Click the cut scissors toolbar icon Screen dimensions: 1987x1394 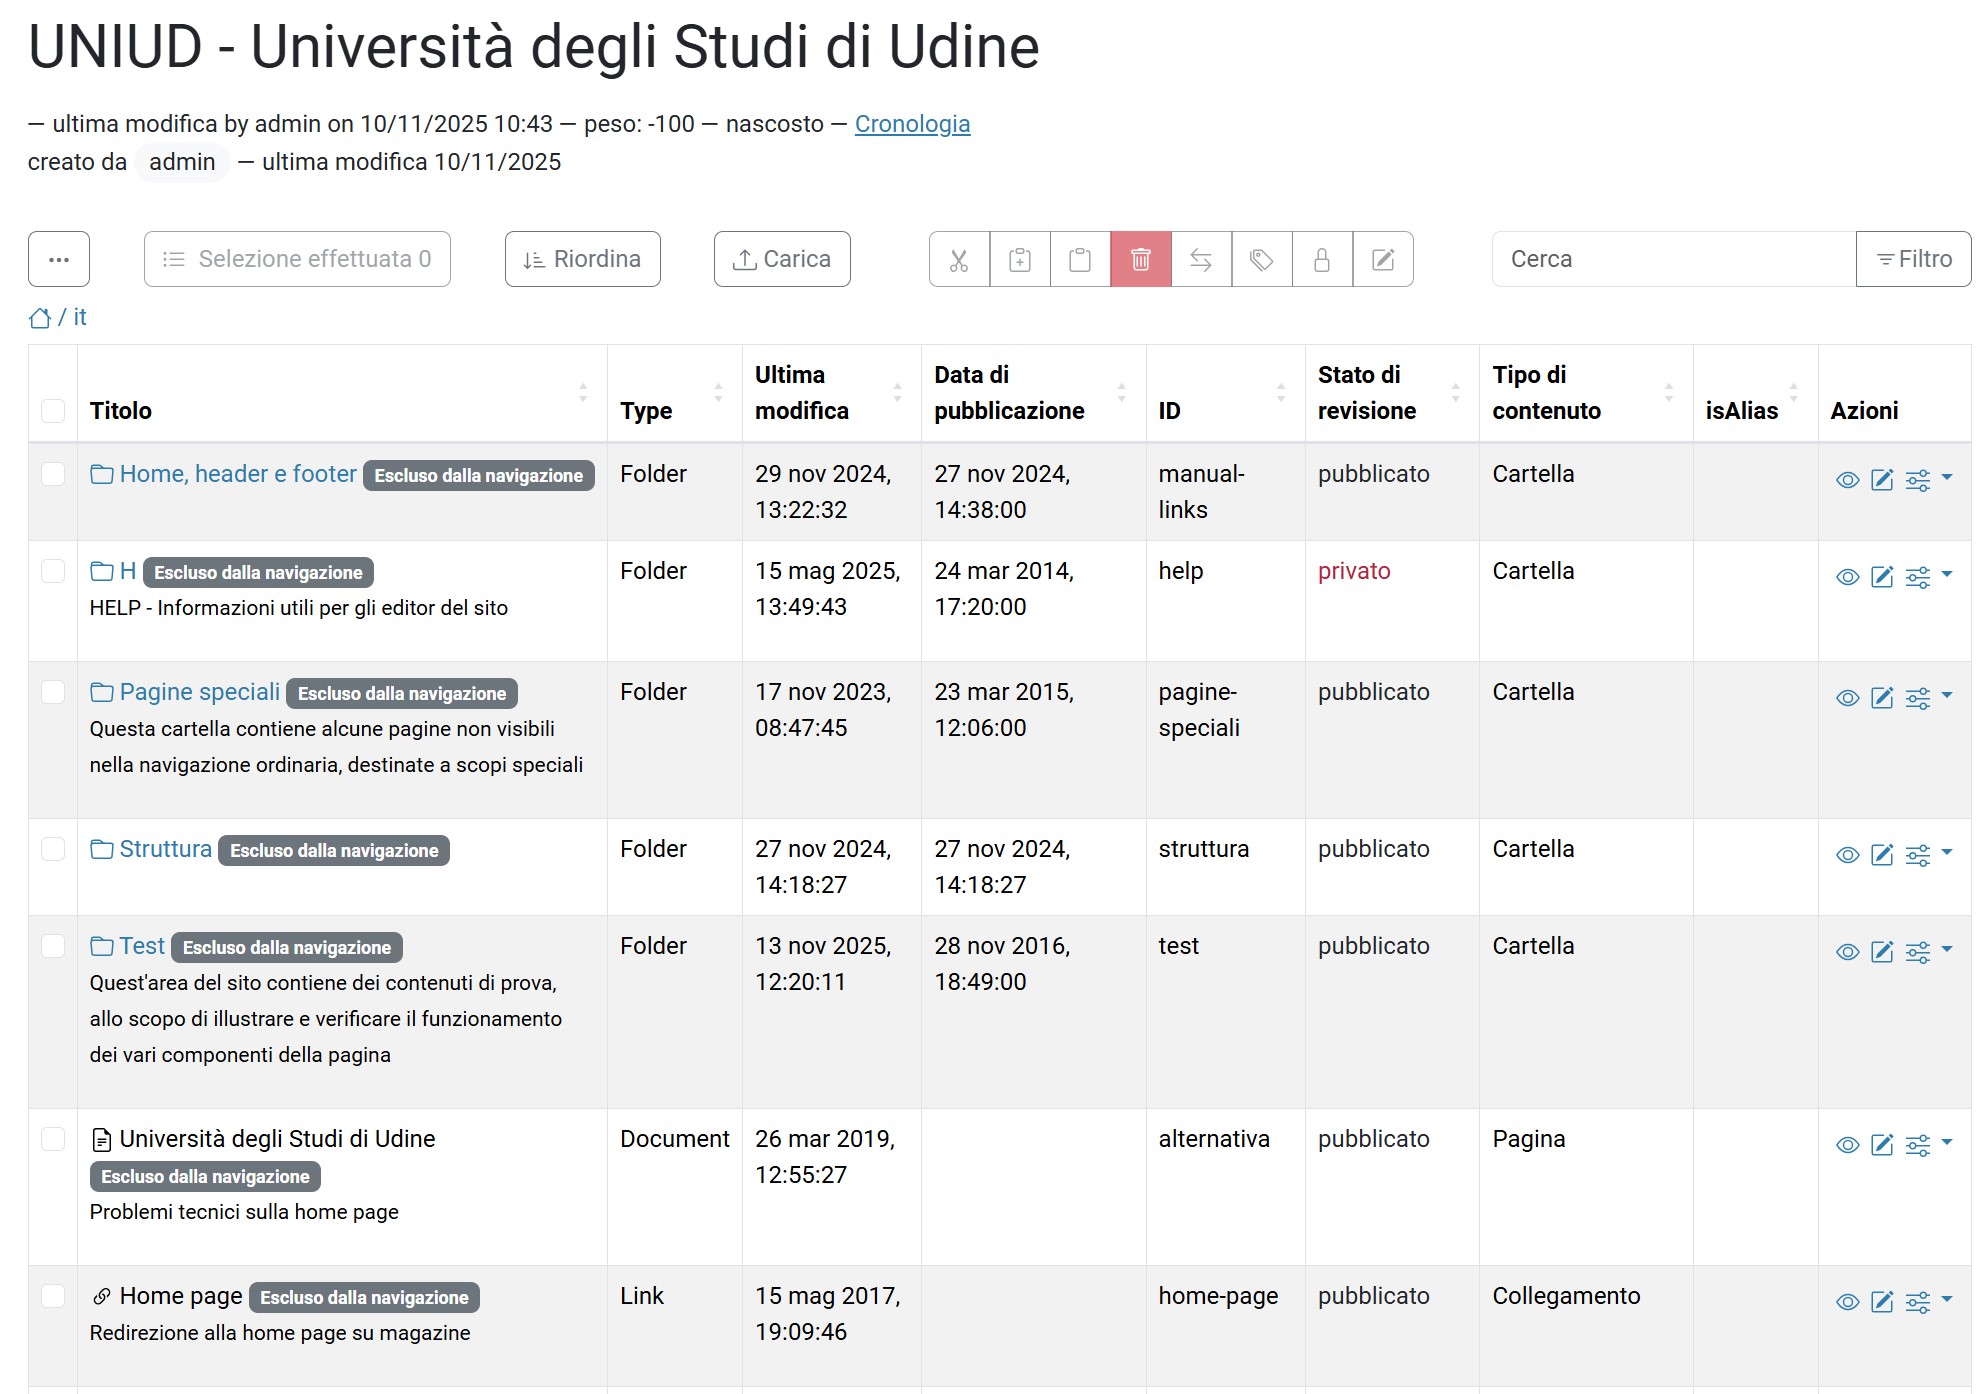959,260
